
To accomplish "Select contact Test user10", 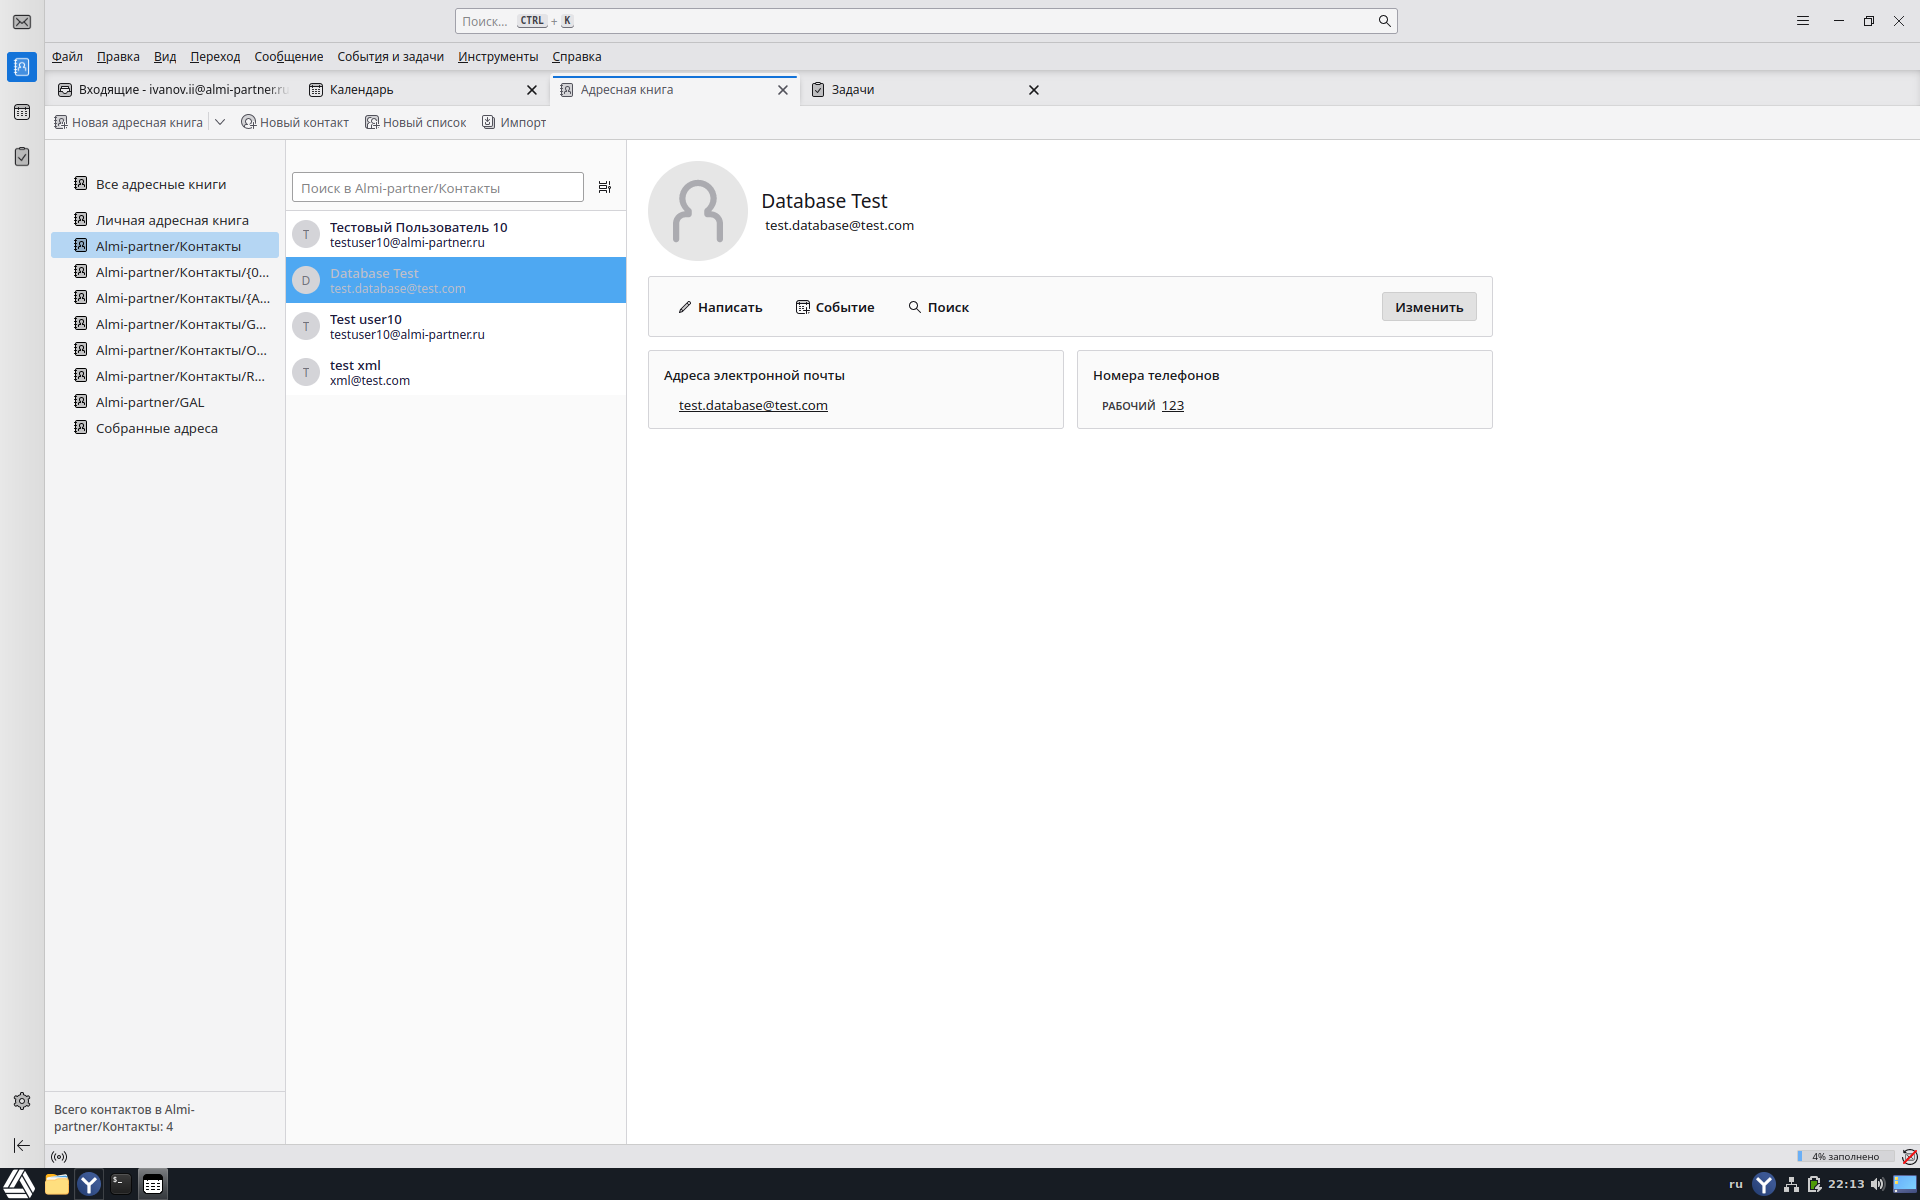I will point(456,326).
